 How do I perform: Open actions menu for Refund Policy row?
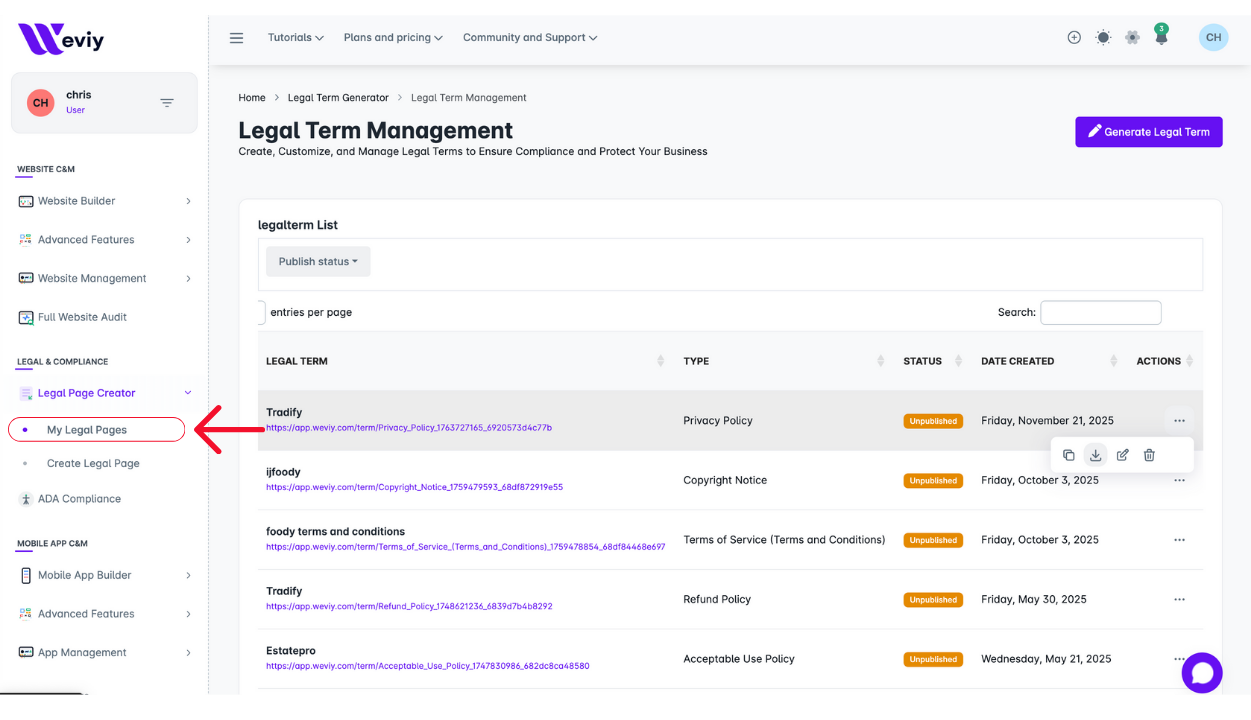(x=1179, y=600)
